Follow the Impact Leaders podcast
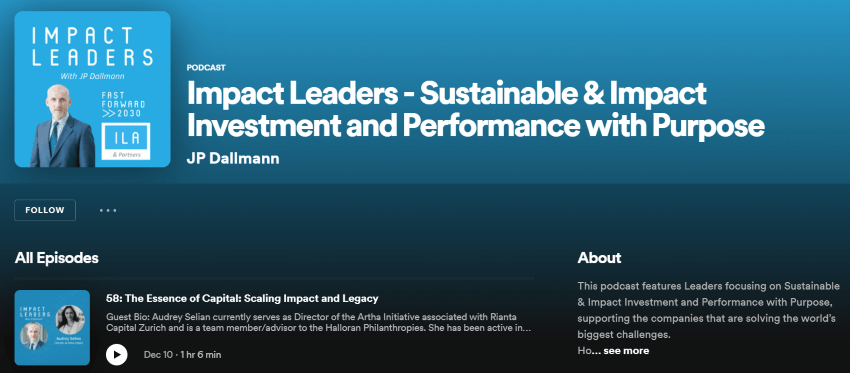 tap(45, 210)
